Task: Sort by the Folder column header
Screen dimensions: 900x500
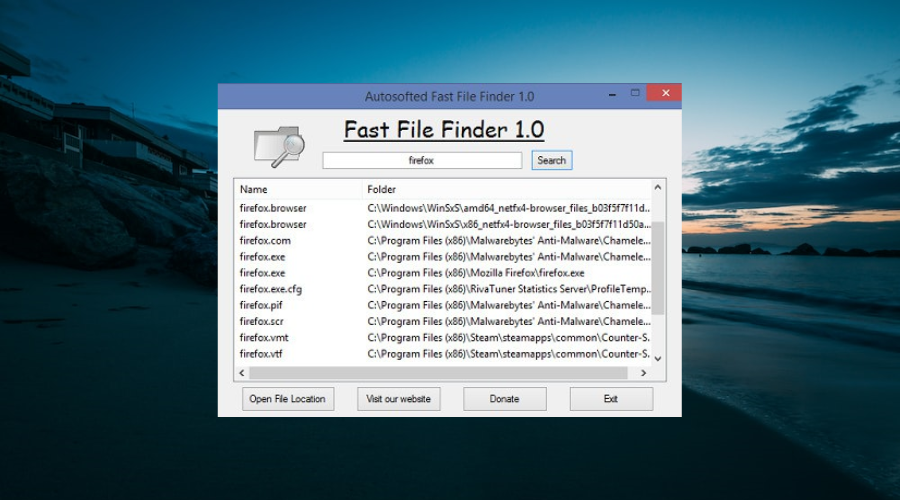Action: click(x=507, y=189)
